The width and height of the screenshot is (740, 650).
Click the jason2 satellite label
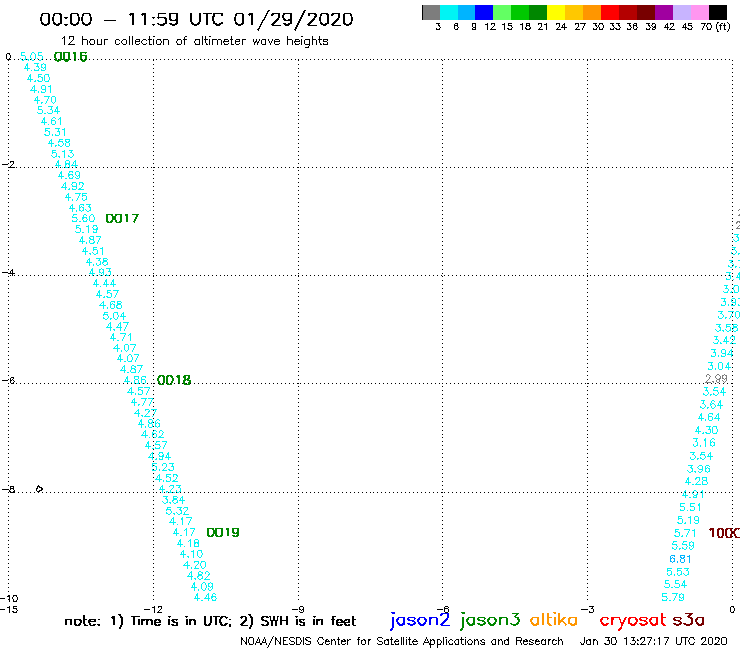tap(420, 620)
